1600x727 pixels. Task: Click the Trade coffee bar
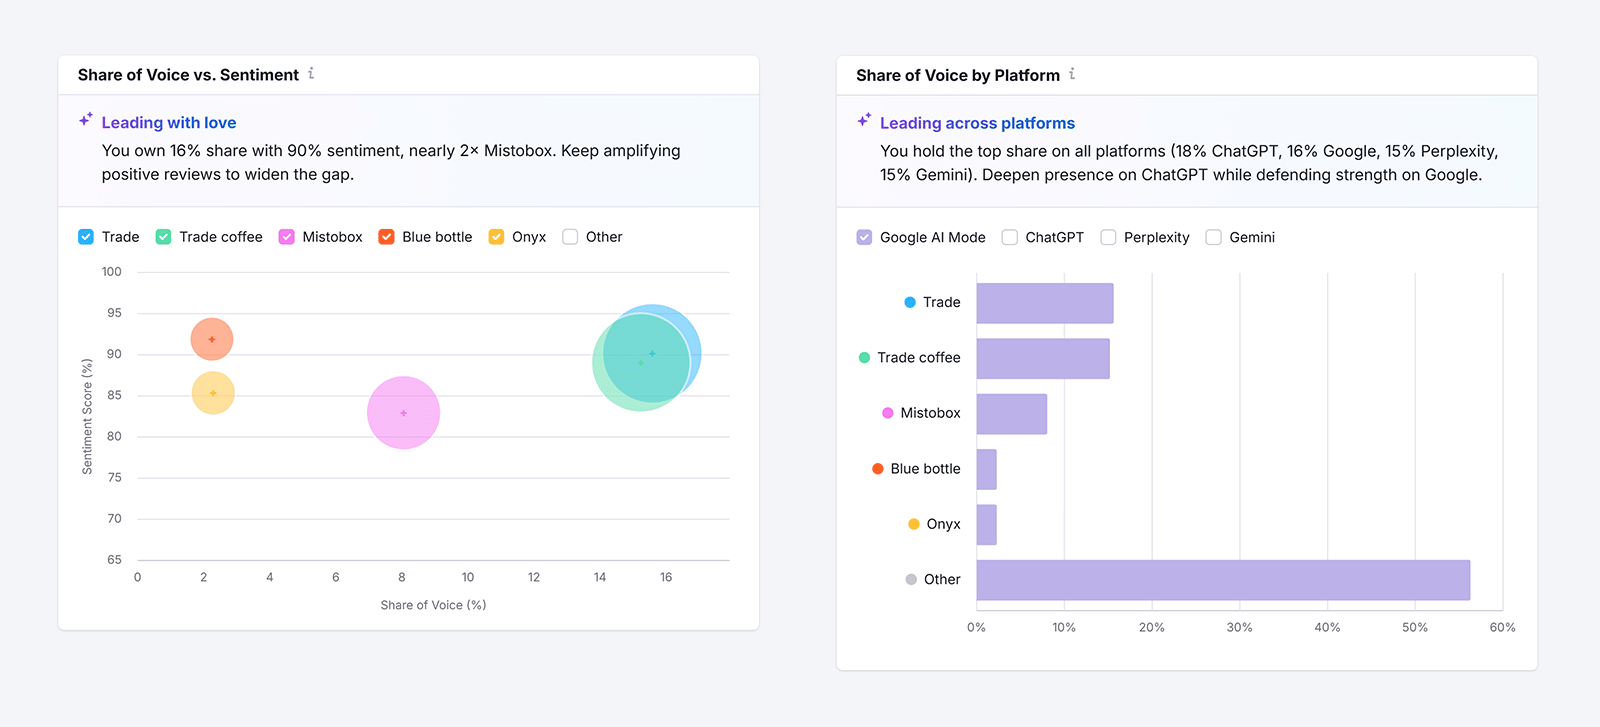pos(1043,358)
